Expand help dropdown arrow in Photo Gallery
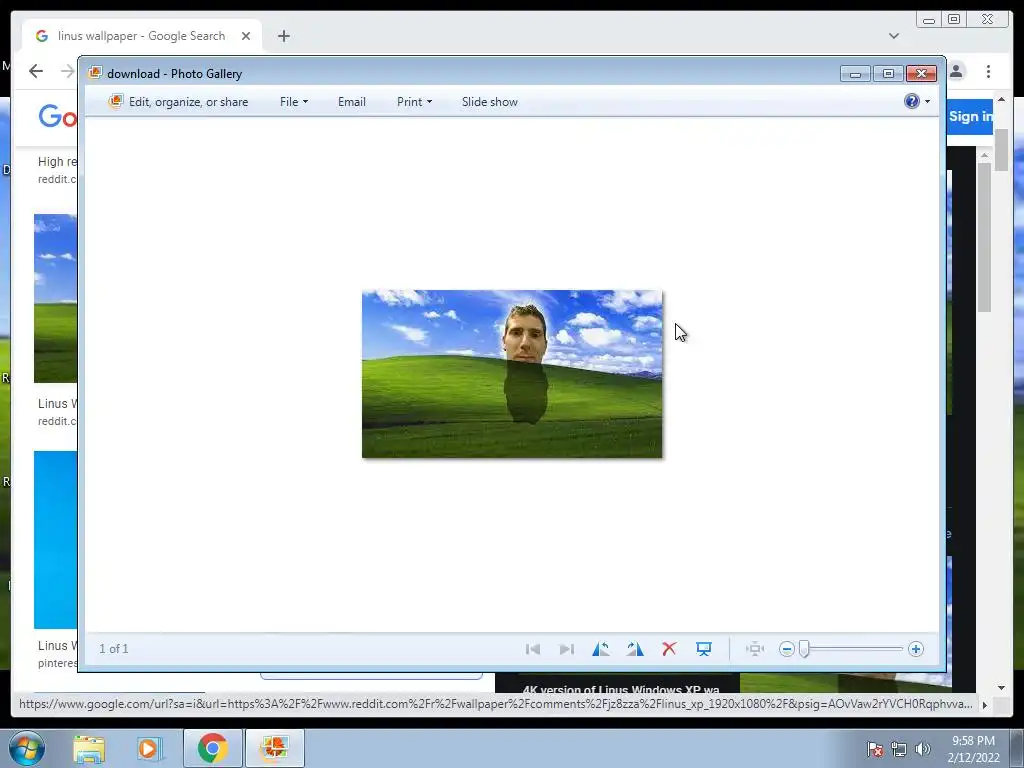The image size is (1024, 768). pos(927,102)
